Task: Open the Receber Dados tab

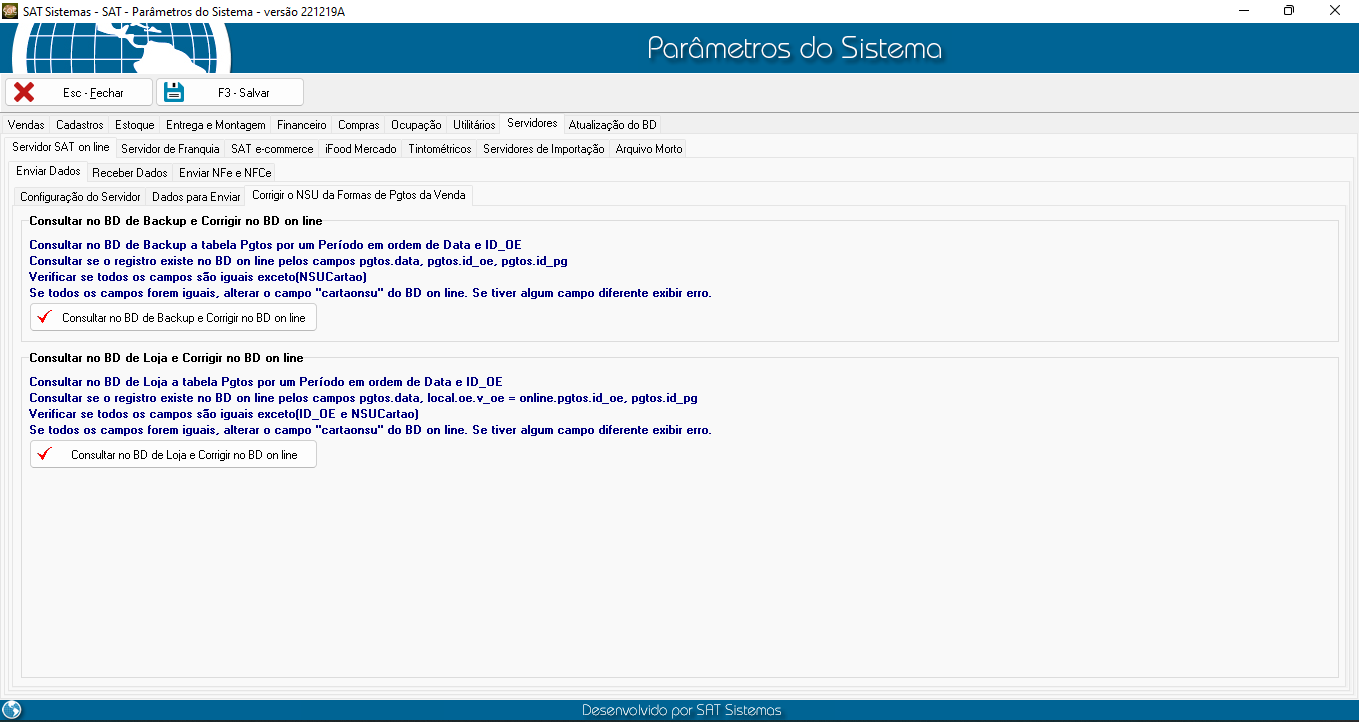Action: (130, 173)
